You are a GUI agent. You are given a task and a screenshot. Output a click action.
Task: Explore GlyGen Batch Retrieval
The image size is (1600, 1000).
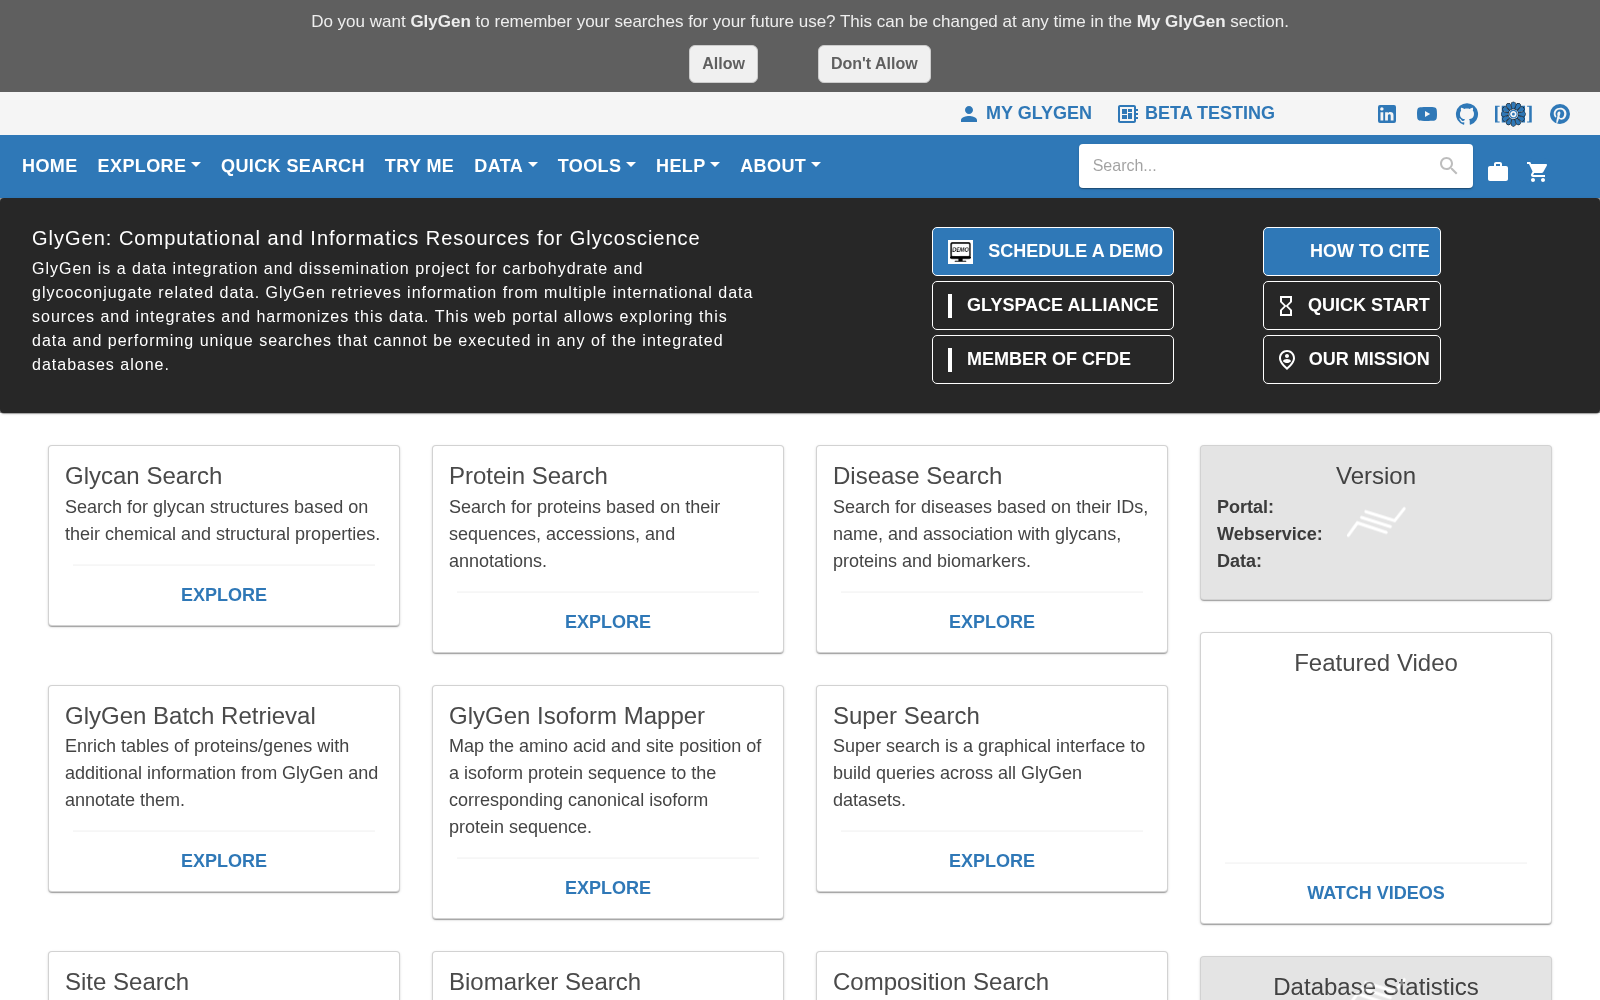pos(224,861)
